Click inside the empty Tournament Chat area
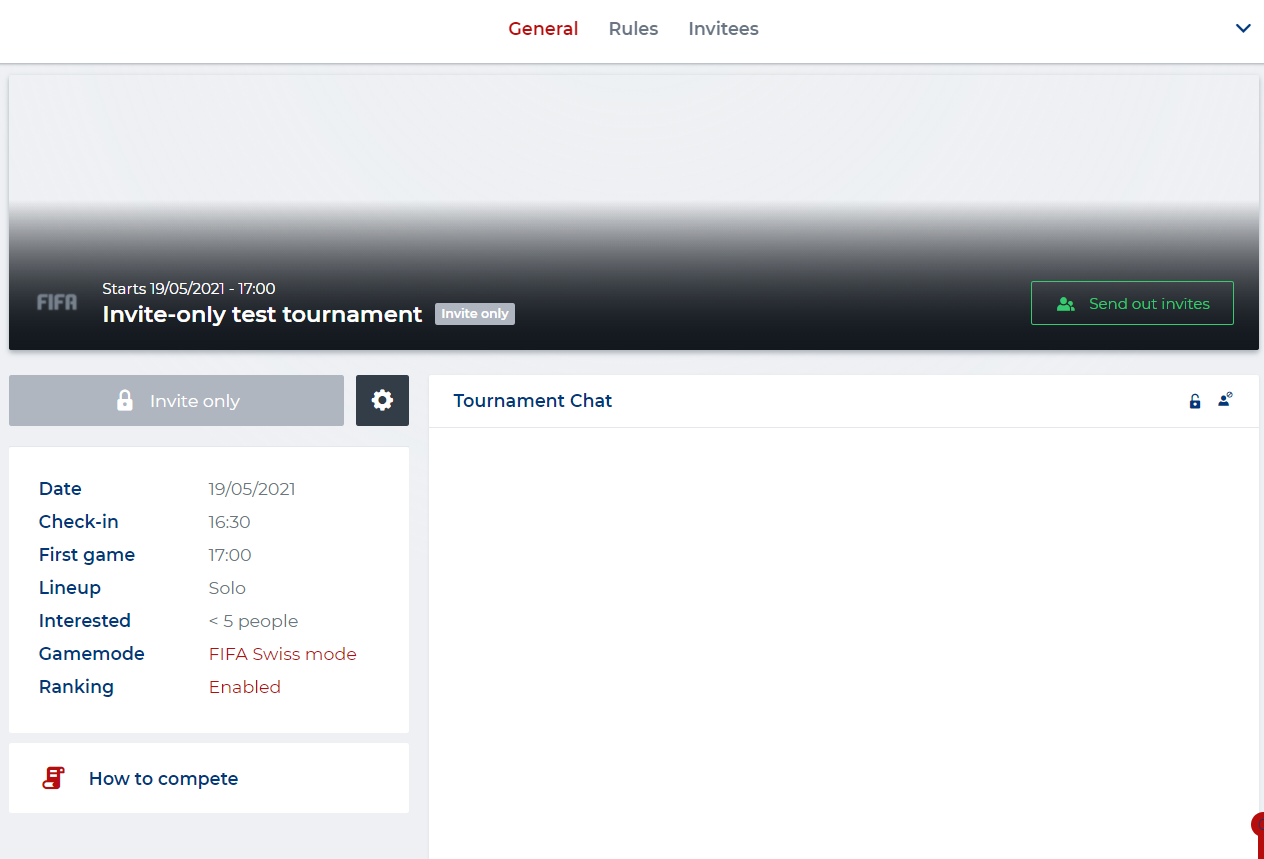This screenshot has height=859, width=1264. (x=843, y=640)
